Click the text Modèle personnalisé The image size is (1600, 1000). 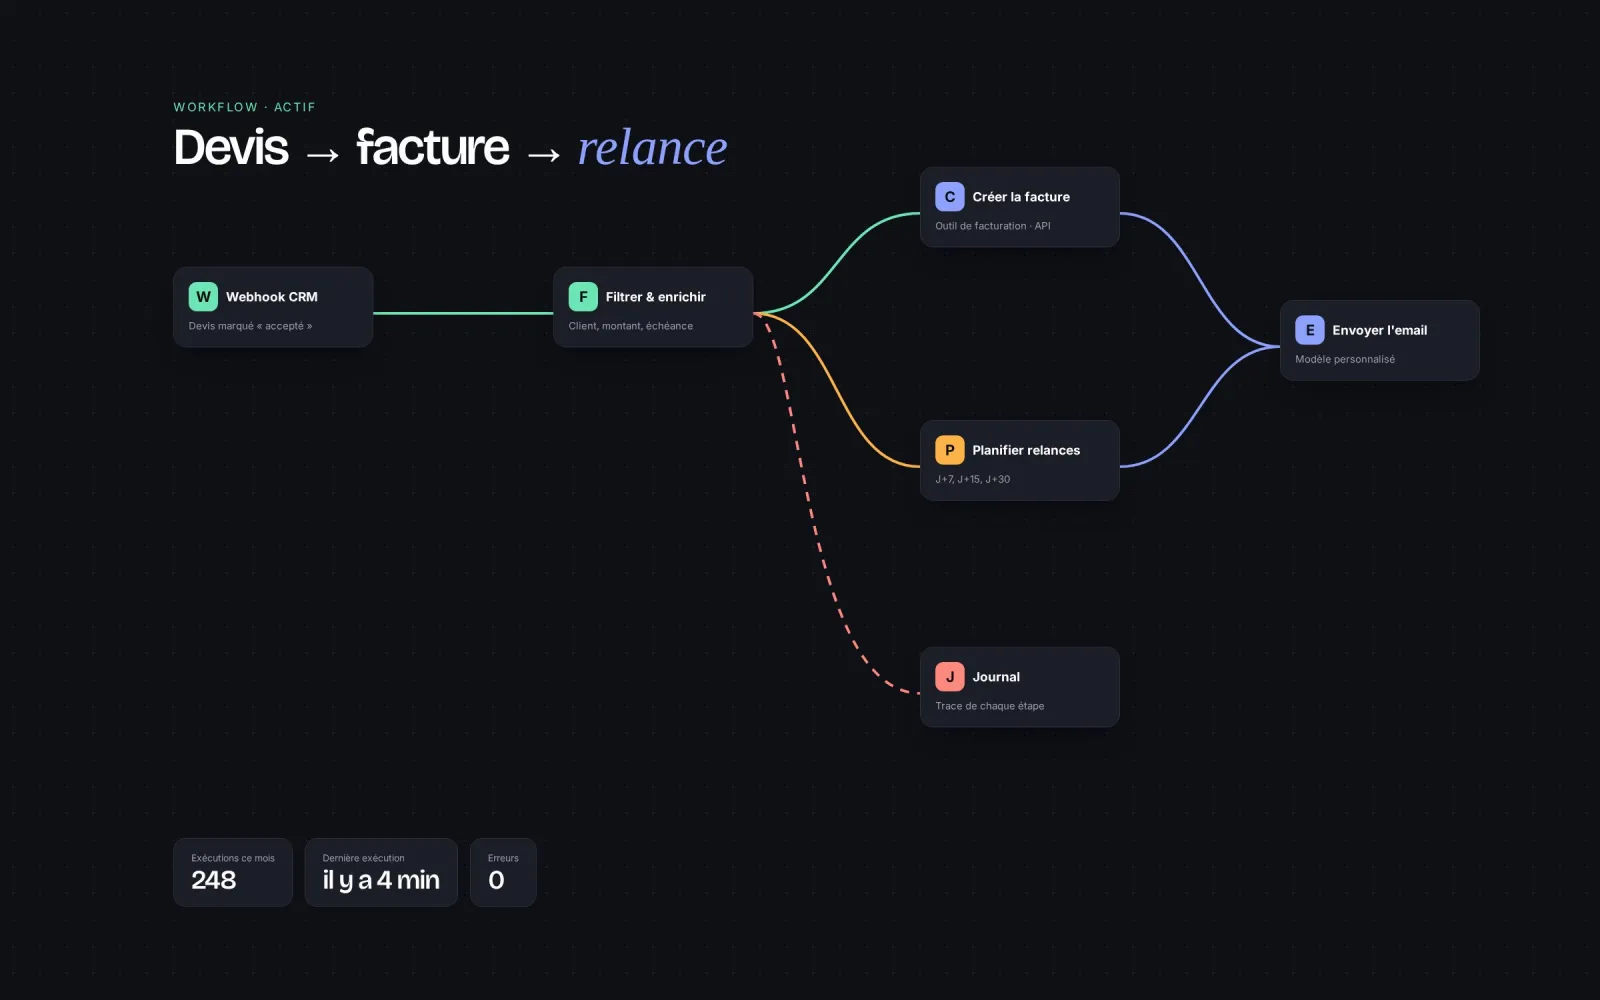tap(1345, 359)
